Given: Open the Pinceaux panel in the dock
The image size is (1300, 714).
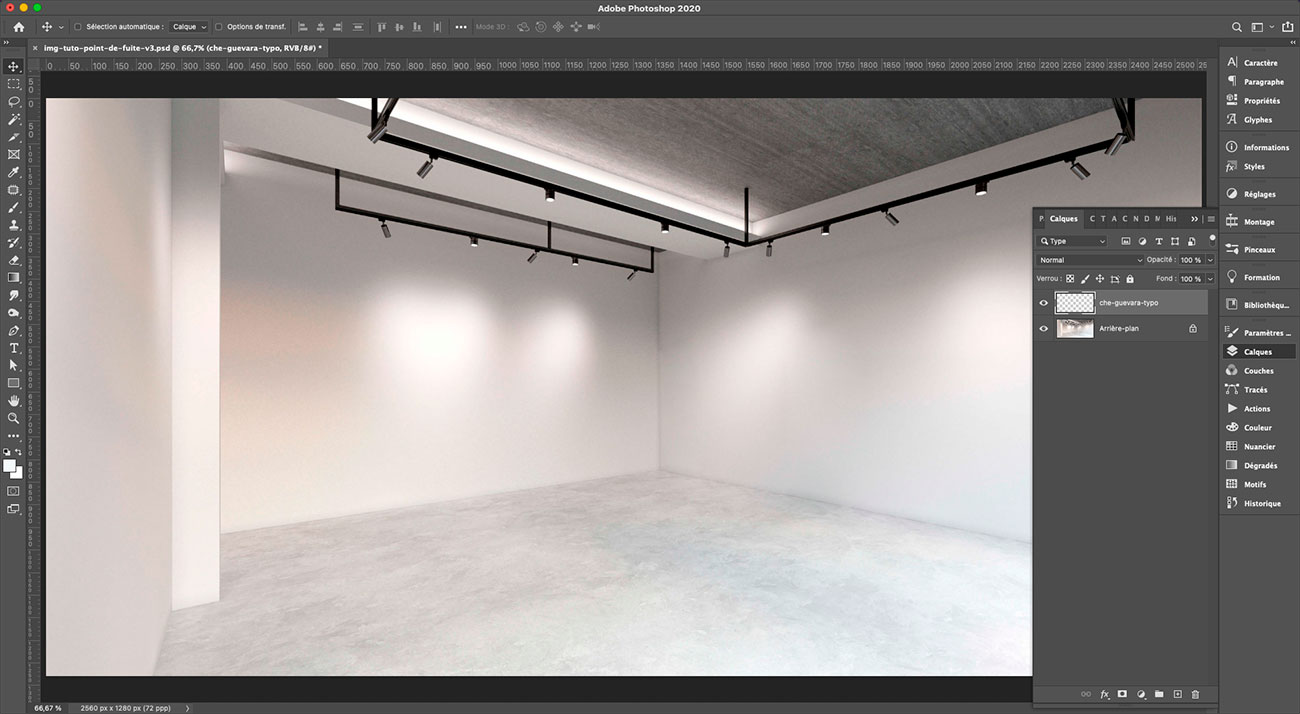Looking at the screenshot, I should click(1258, 248).
